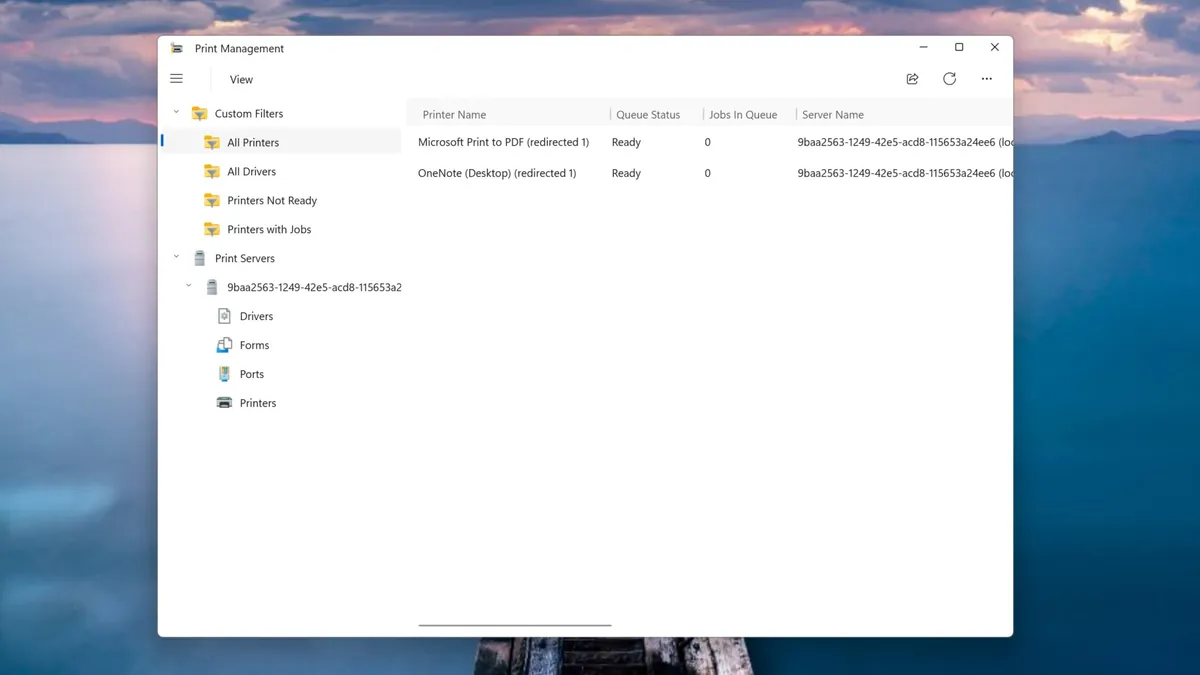
Task: Open Printers under the server
Action: [x=258, y=404]
